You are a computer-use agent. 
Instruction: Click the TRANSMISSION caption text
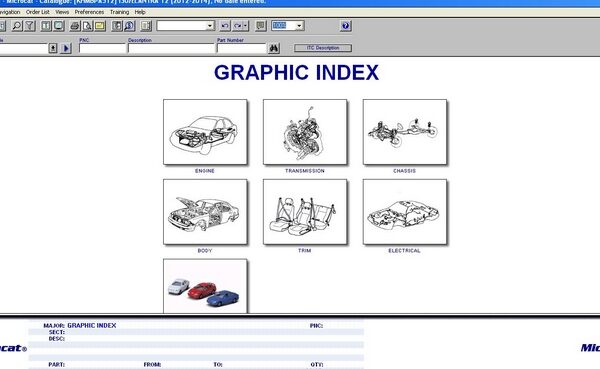pyautogui.click(x=305, y=171)
